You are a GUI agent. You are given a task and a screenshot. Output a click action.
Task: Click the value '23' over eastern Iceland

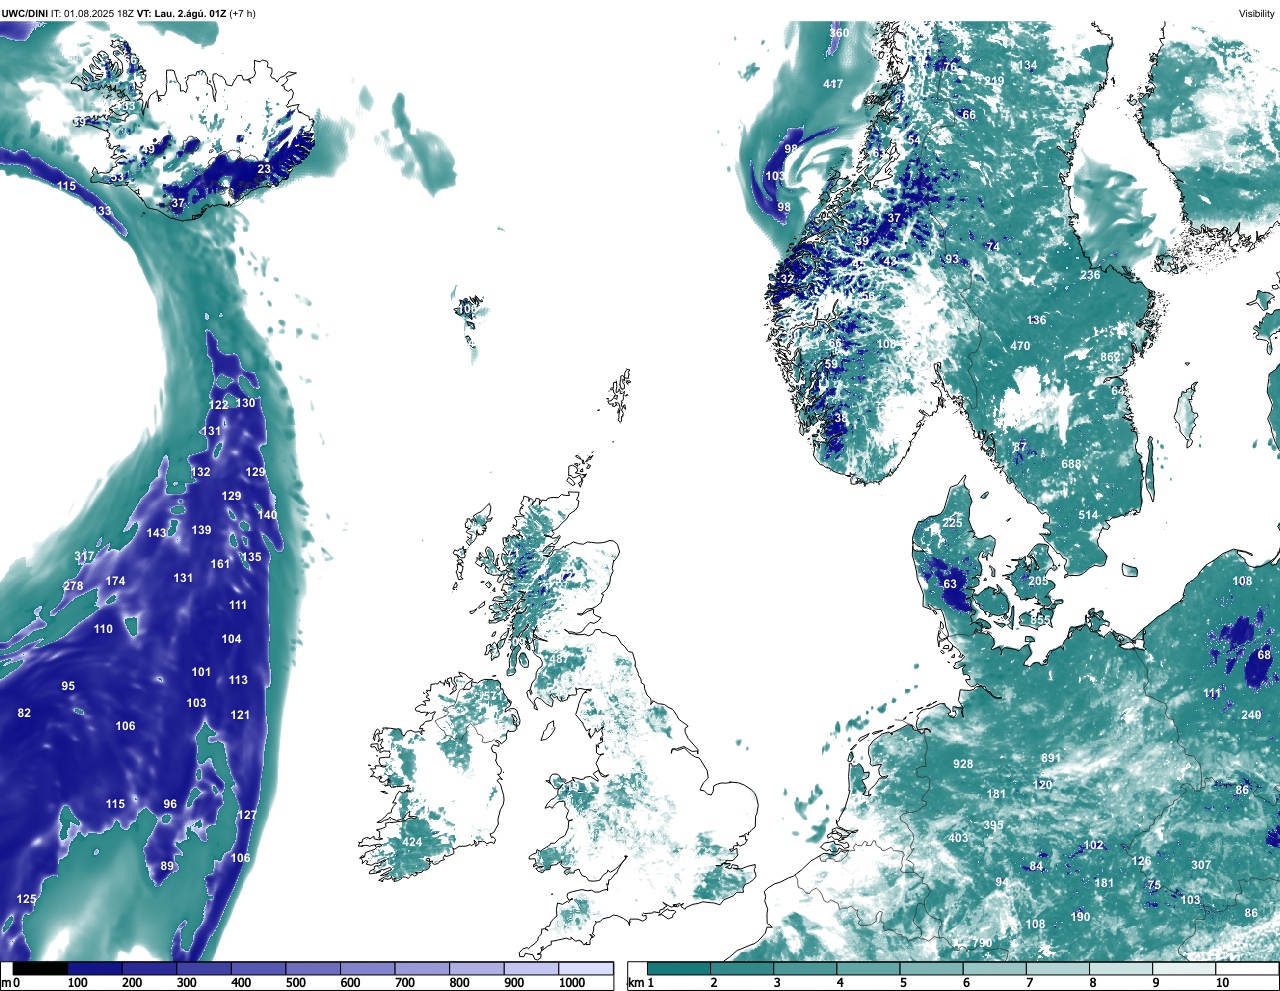[x=264, y=169]
